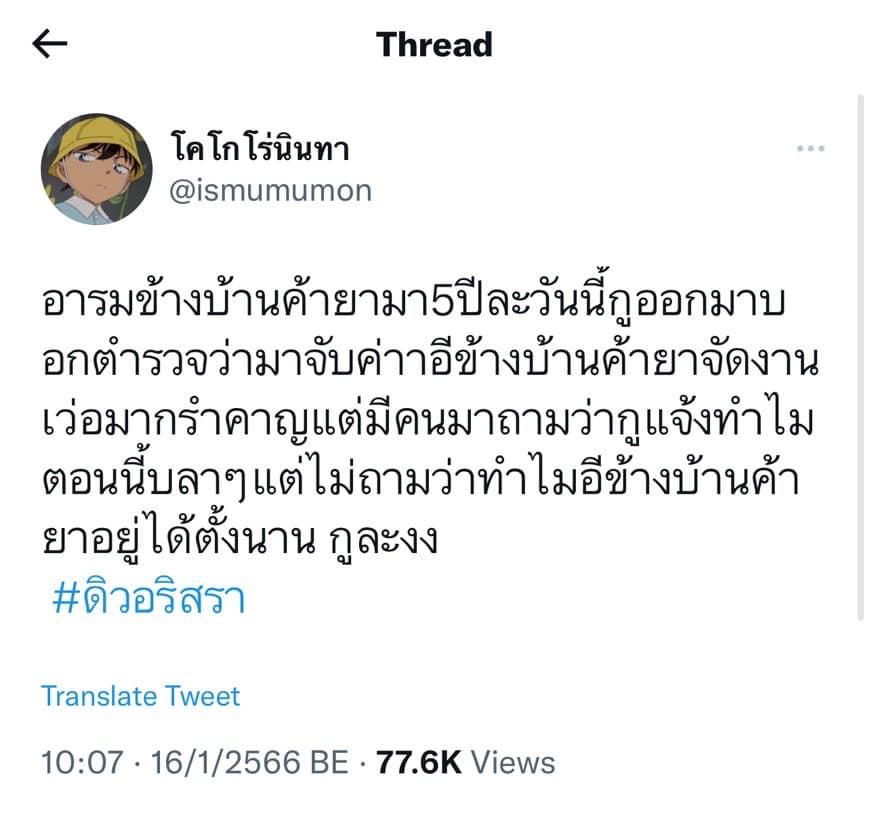Click the Views label

pyautogui.click(x=513, y=762)
